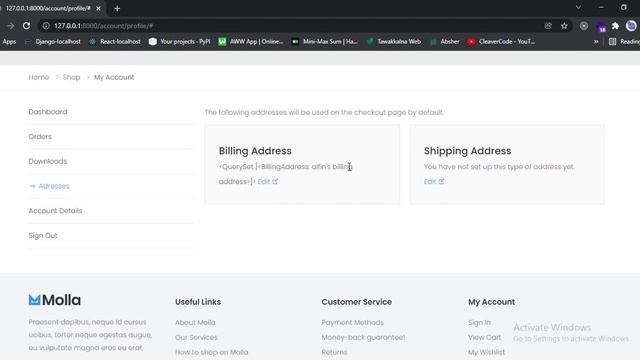Open a new tab with plus button
The width and height of the screenshot is (640, 360).
pyautogui.click(x=117, y=8)
